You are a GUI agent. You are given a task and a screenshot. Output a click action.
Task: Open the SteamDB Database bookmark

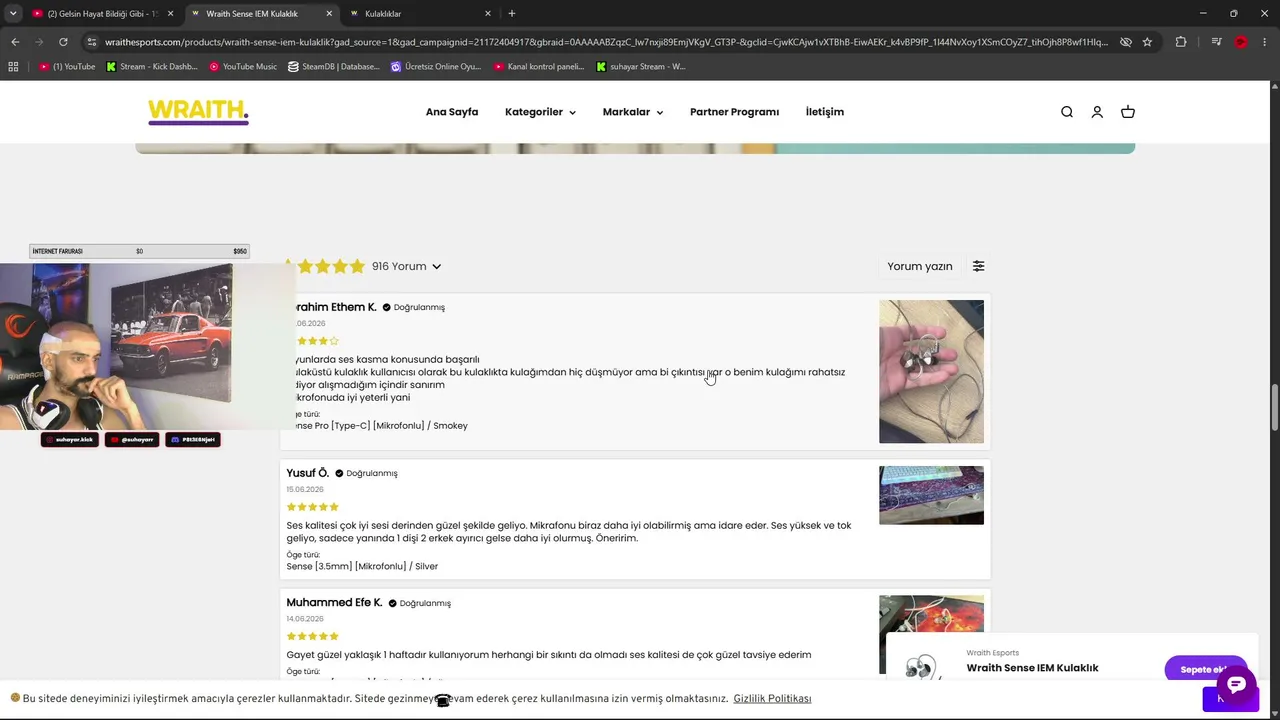point(334,67)
